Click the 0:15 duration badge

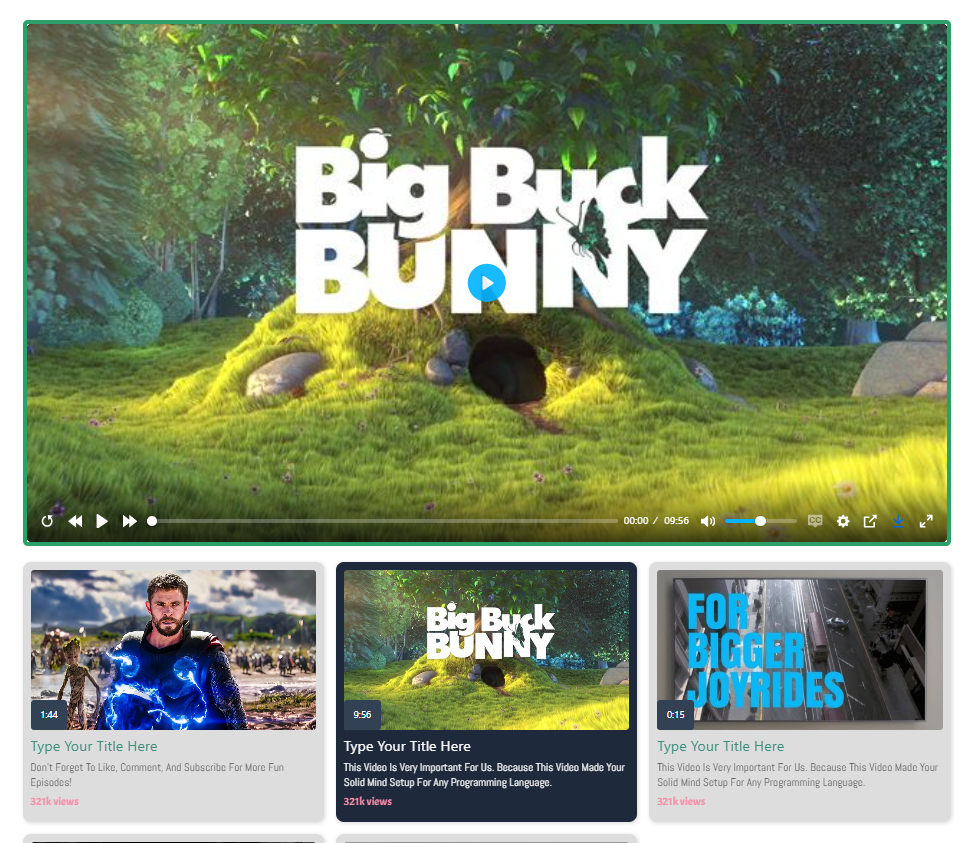pos(675,715)
